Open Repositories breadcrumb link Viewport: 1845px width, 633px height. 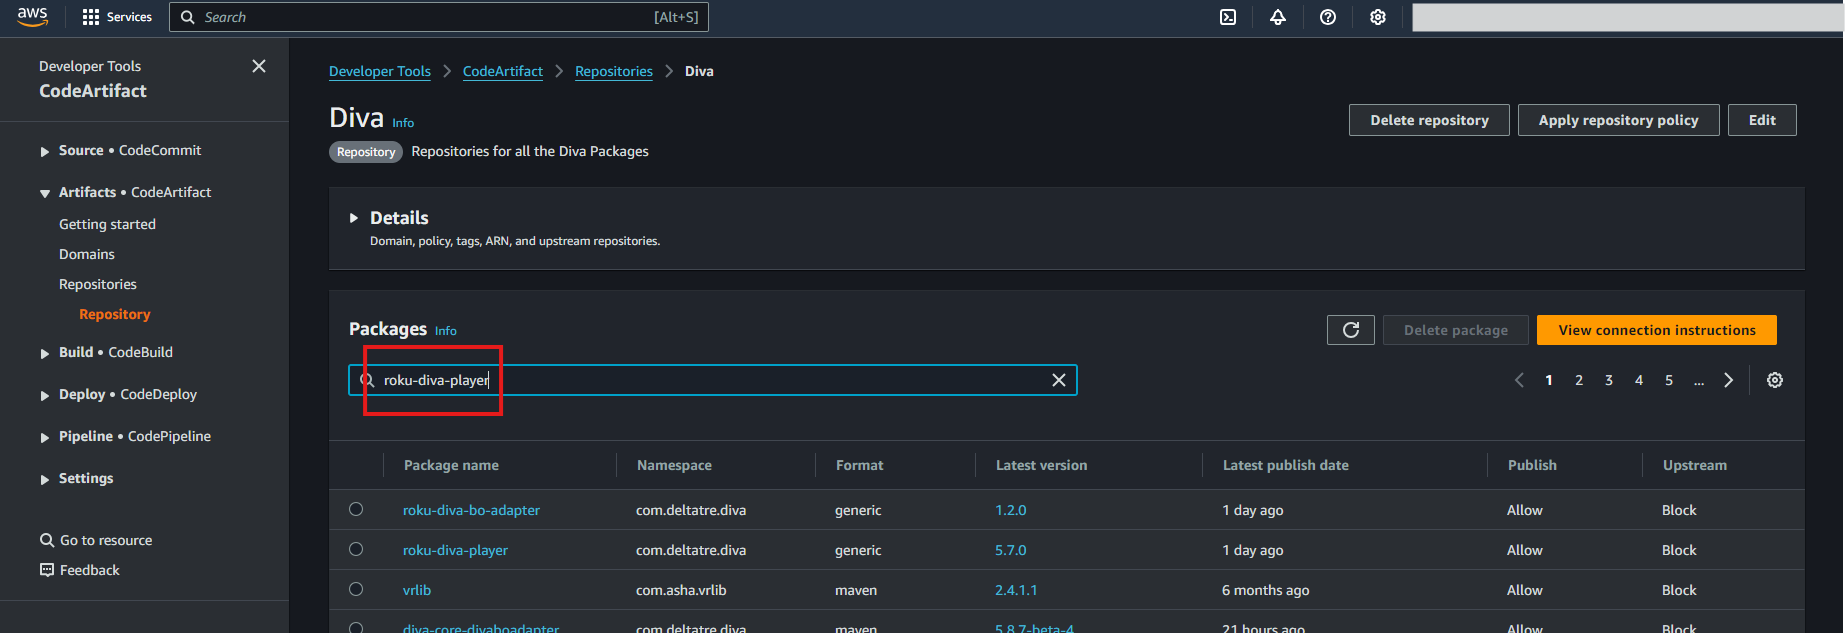click(x=614, y=71)
